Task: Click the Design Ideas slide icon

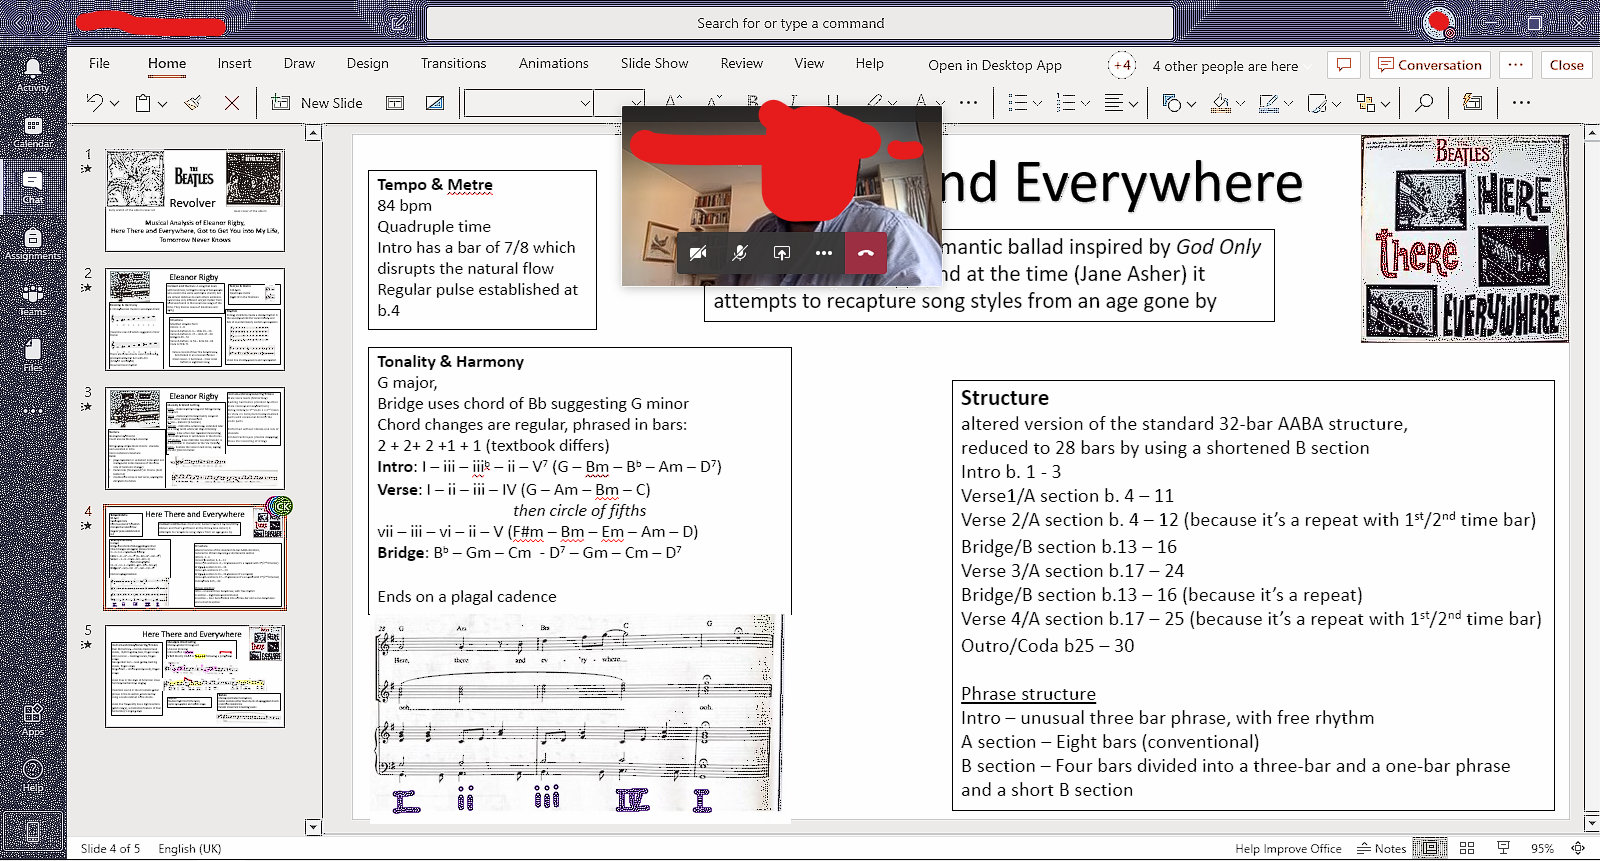Action: pyautogui.click(x=435, y=102)
